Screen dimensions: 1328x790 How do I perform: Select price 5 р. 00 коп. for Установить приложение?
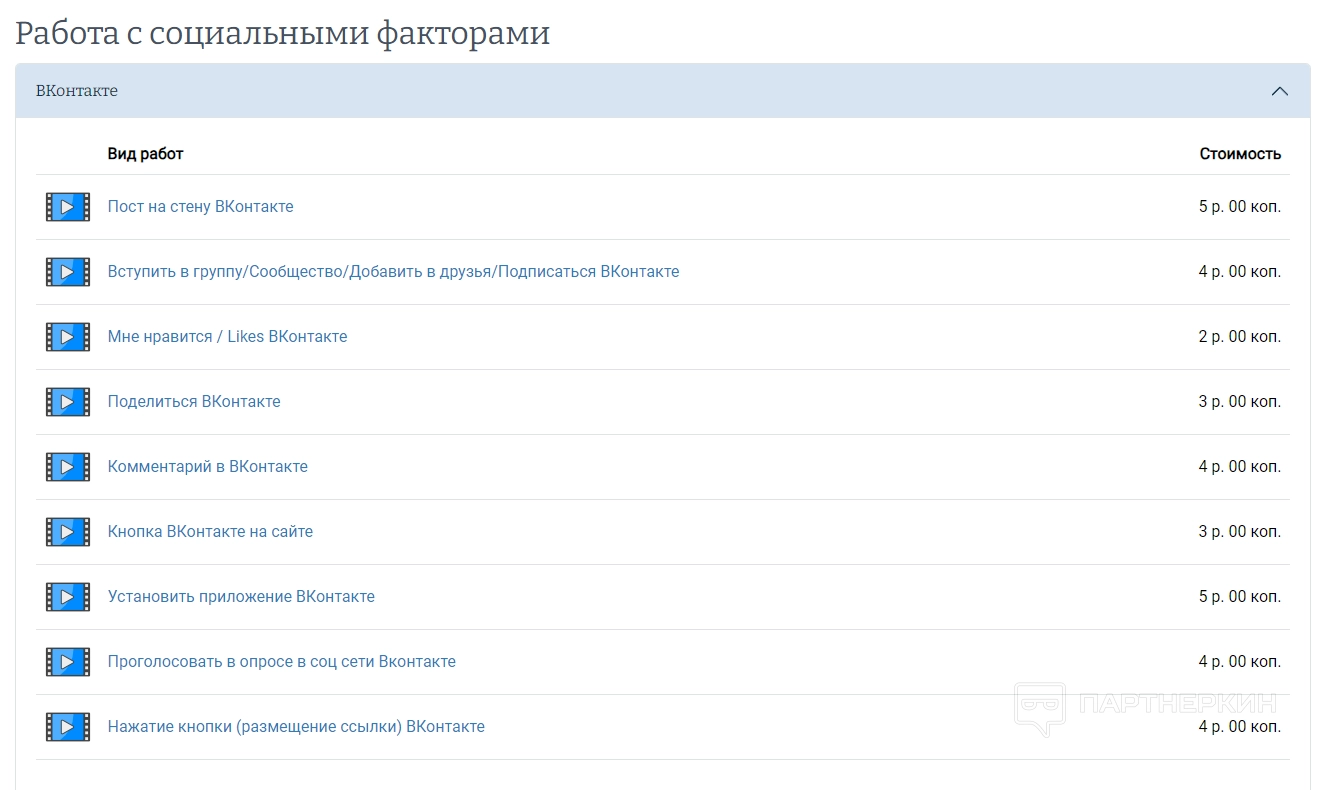pyautogui.click(x=1240, y=597)
